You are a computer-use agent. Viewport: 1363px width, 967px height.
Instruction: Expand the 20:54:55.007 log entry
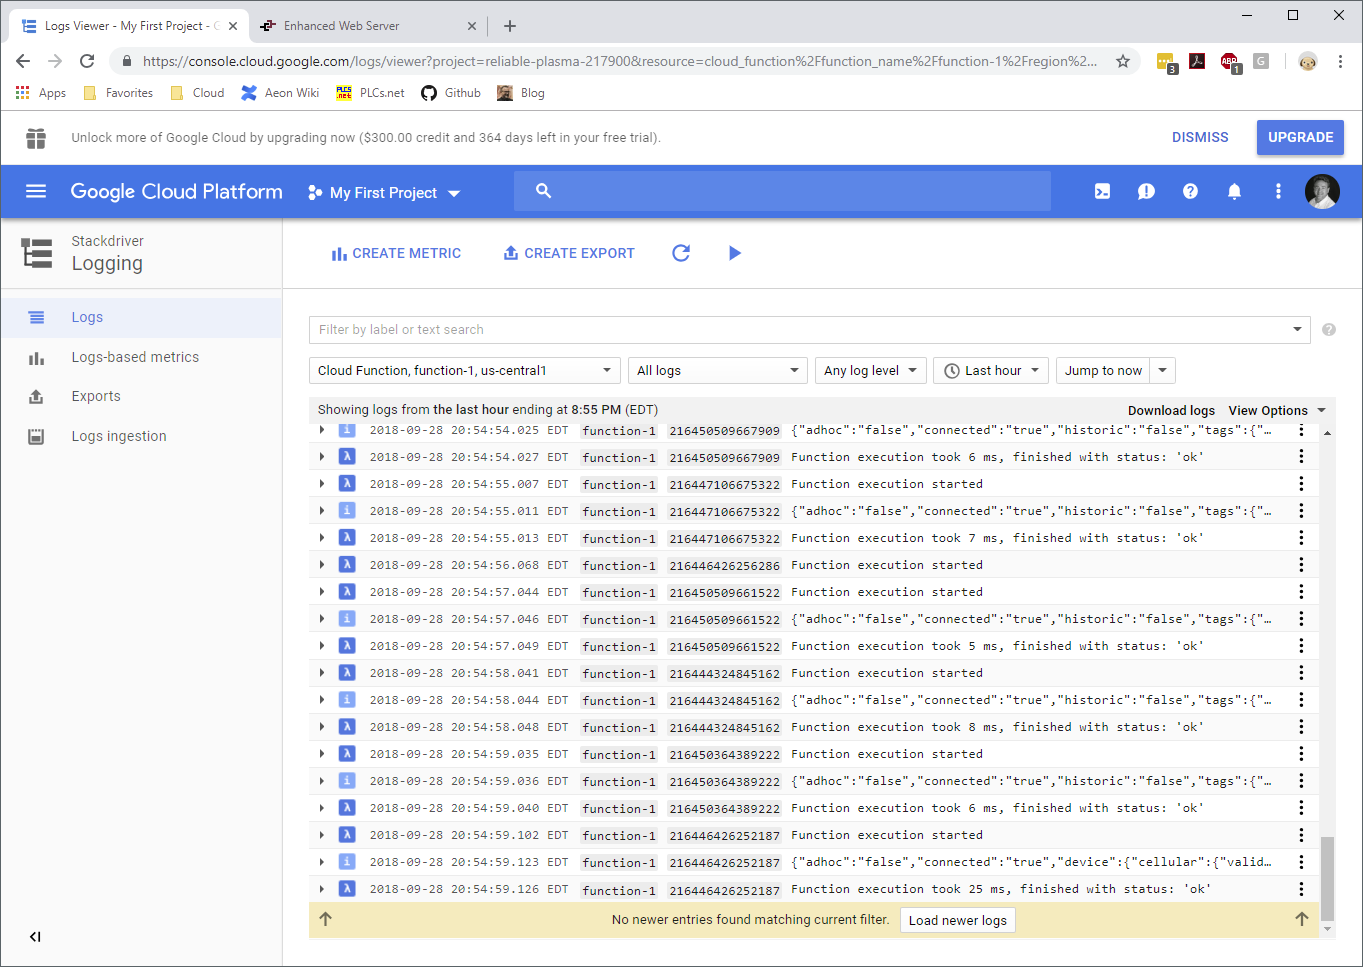322,483
